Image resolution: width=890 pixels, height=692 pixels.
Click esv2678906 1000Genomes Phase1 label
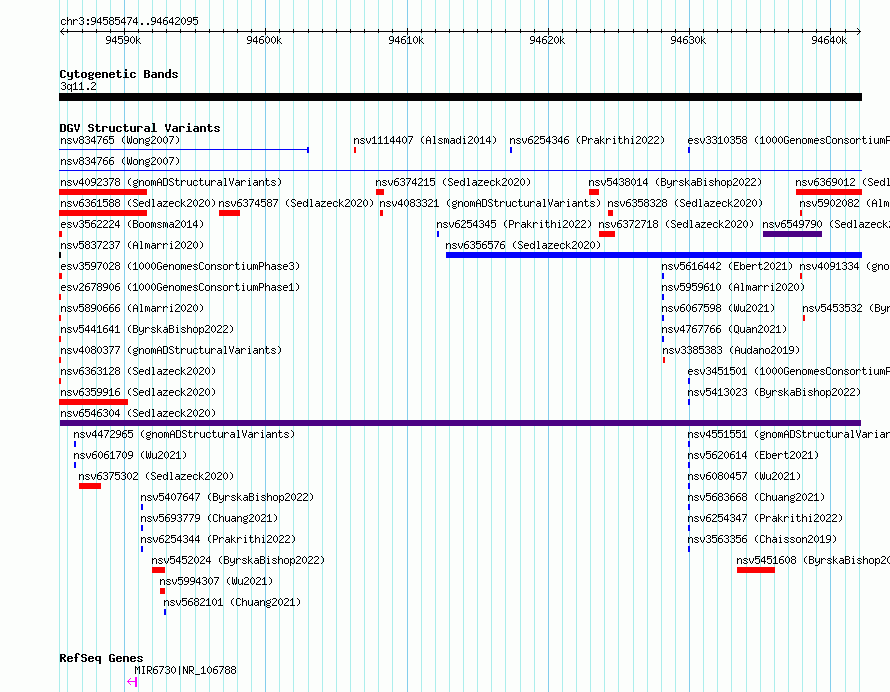180,287
